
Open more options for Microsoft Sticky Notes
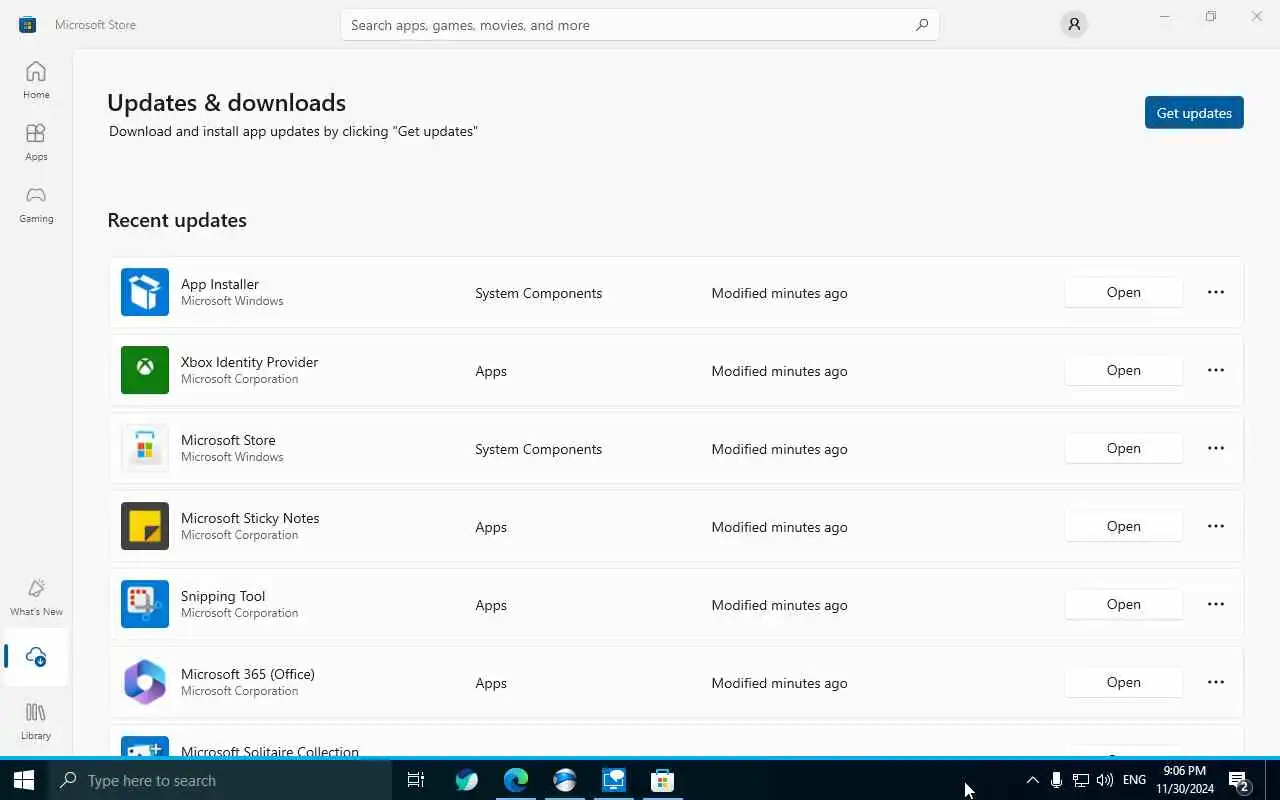(1216, 526)
